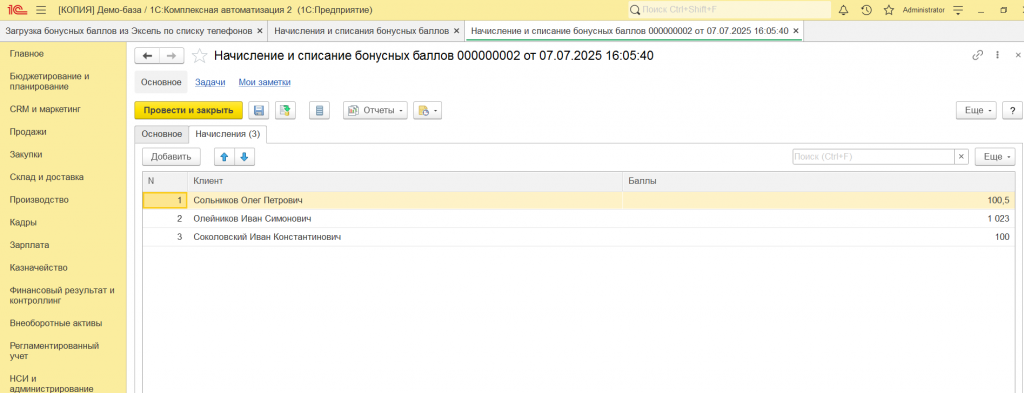Click the Добавить button
This screenshot has height=393, width=1024.
171,157
